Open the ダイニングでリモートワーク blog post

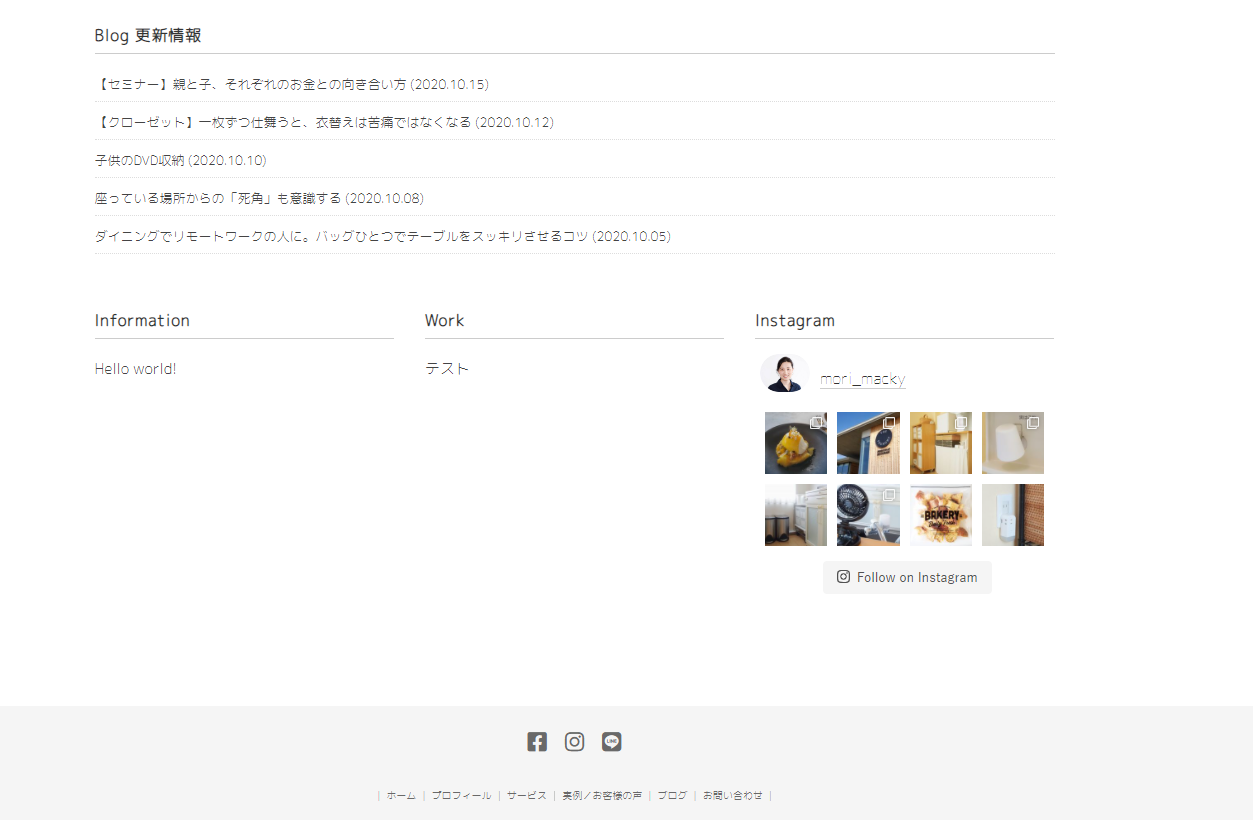383,236
